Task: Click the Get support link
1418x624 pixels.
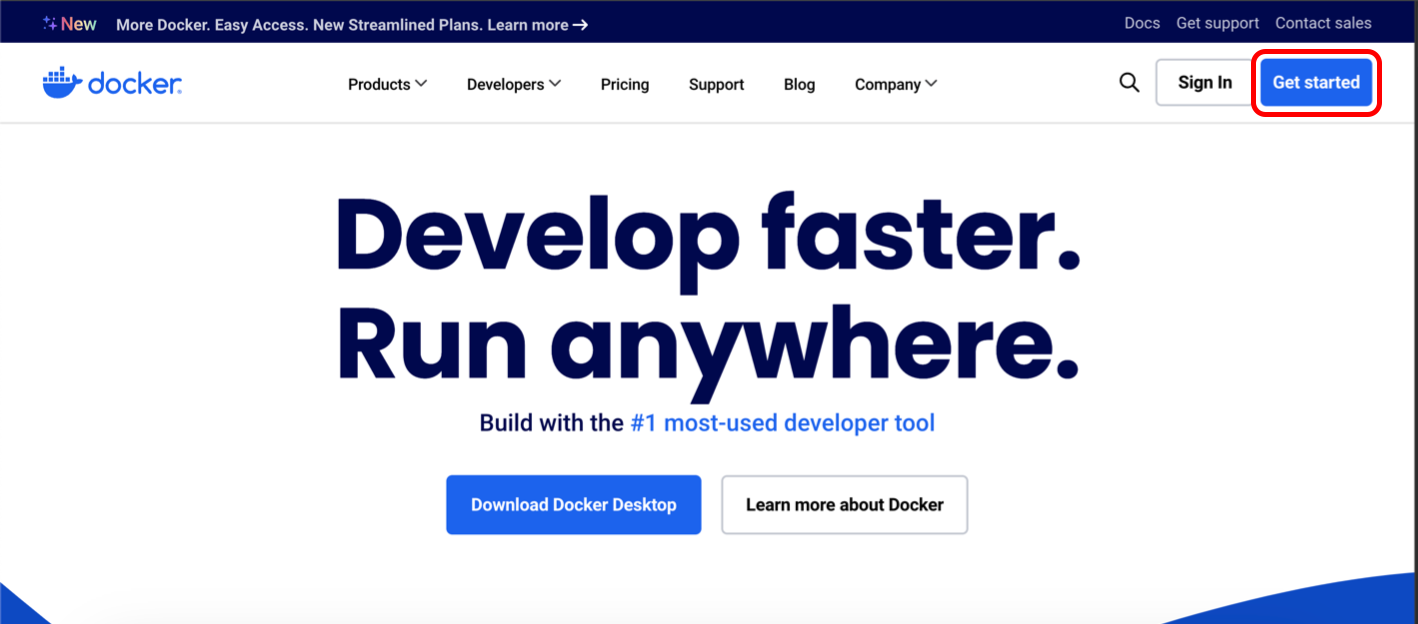Action: point(1217,22)
